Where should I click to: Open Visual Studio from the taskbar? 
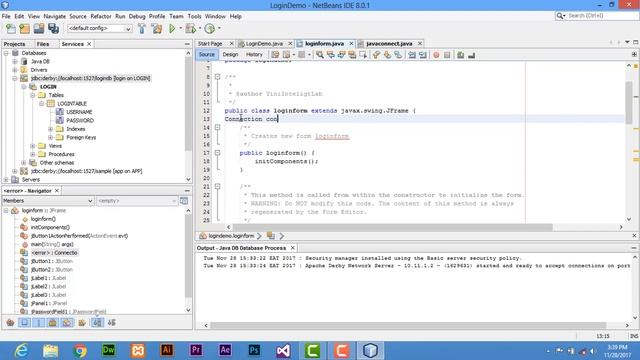283,350
